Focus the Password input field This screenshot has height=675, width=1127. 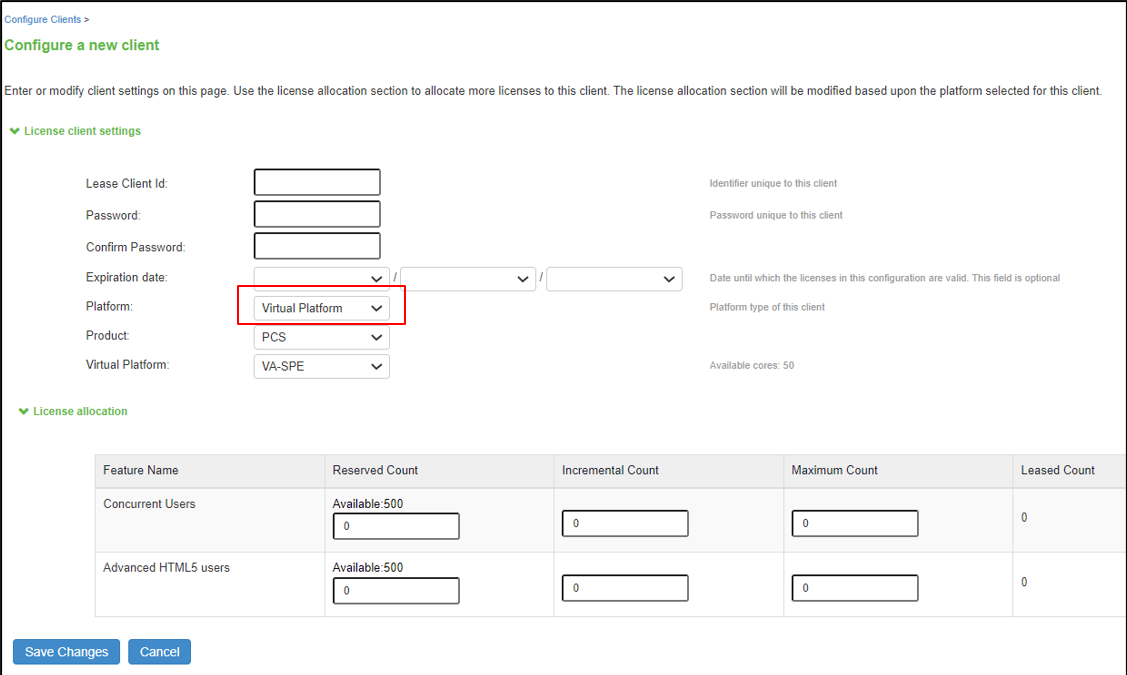317,214
